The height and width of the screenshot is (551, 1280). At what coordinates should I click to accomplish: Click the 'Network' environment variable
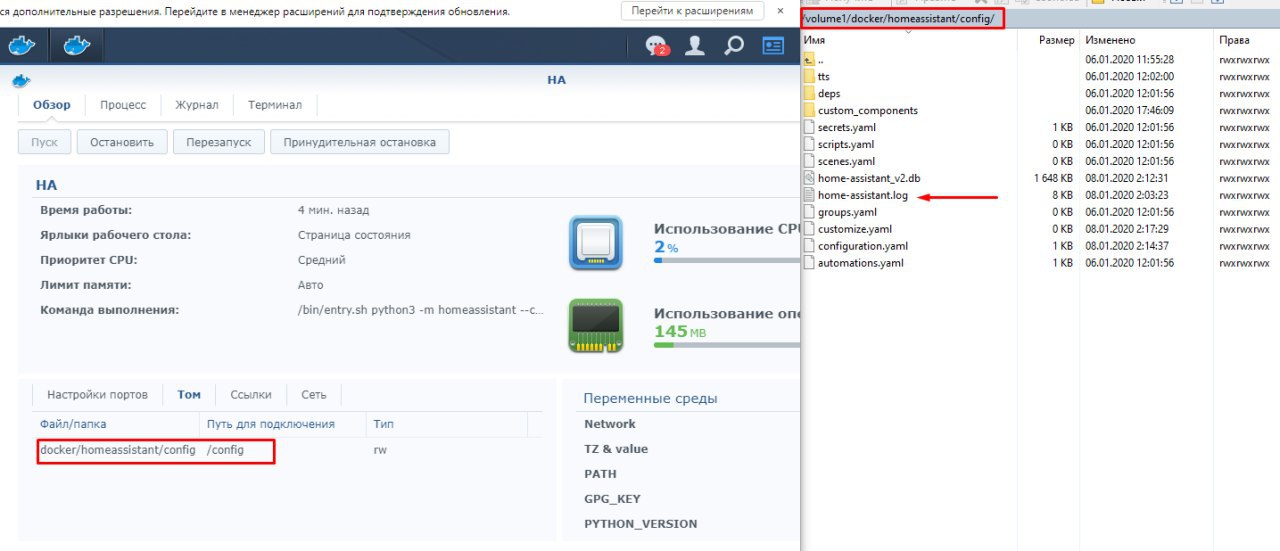610,424
